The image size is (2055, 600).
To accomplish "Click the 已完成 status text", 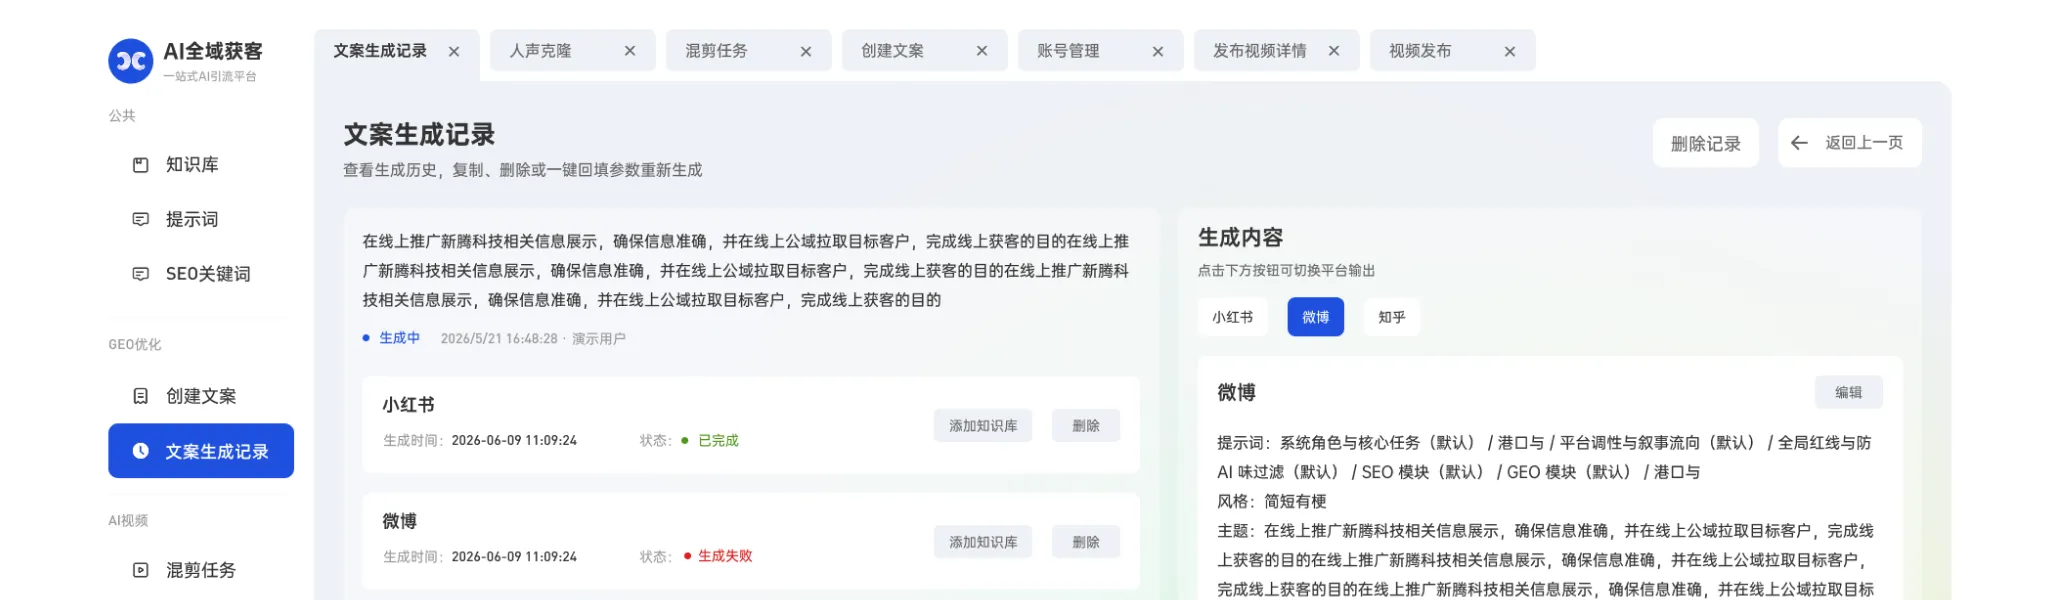I will tap(718, 440).
